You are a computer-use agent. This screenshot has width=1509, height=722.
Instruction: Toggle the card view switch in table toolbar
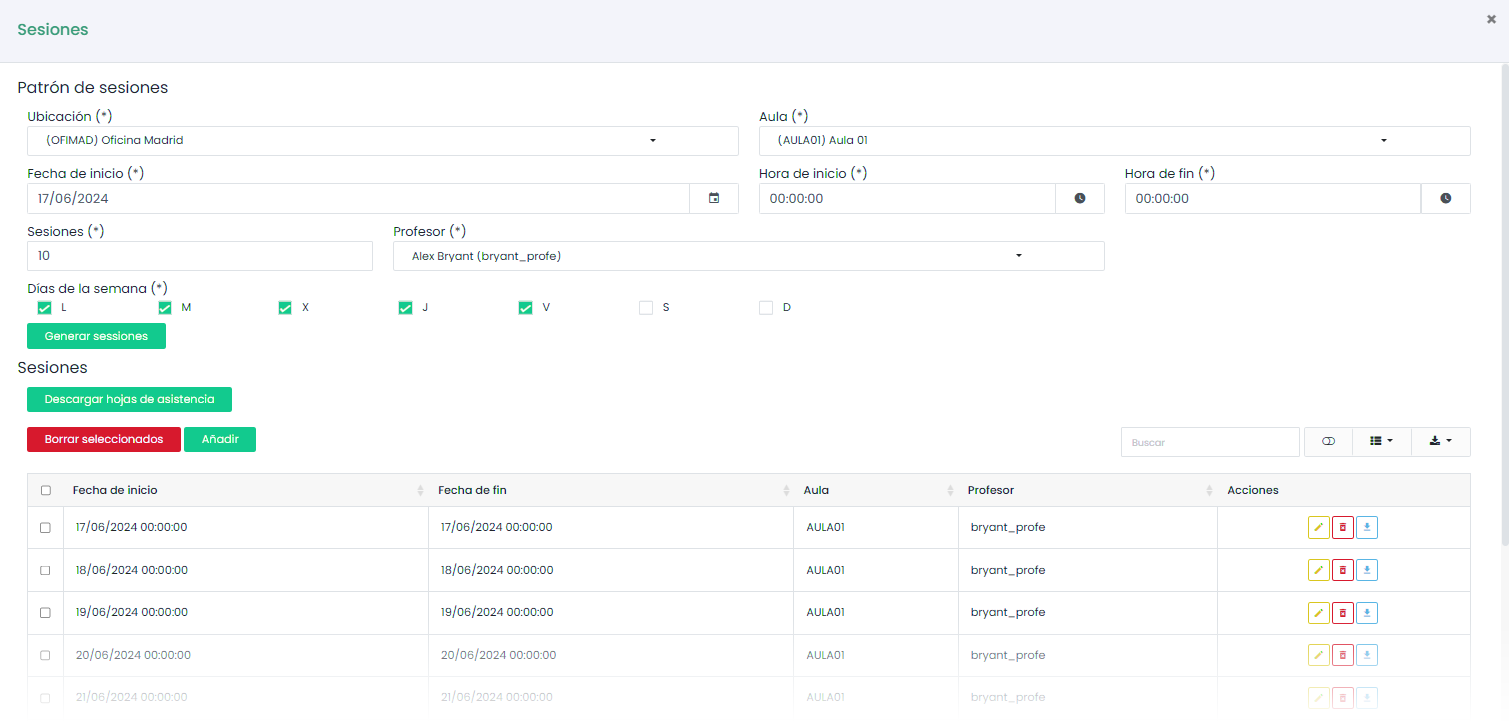tap(1328, 441)
